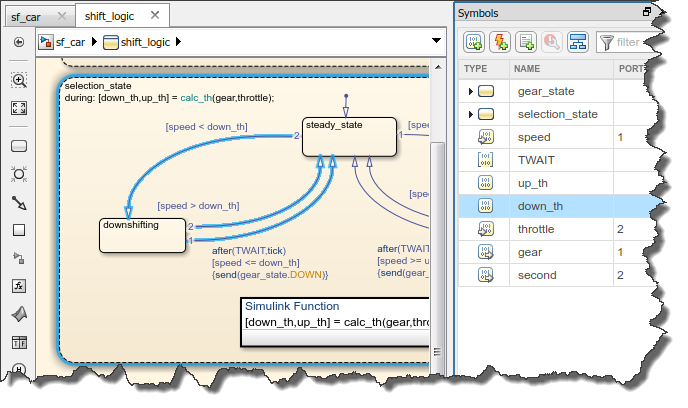
Task: Click sf_car in the breadcrumb path
Action: [70, 42]
